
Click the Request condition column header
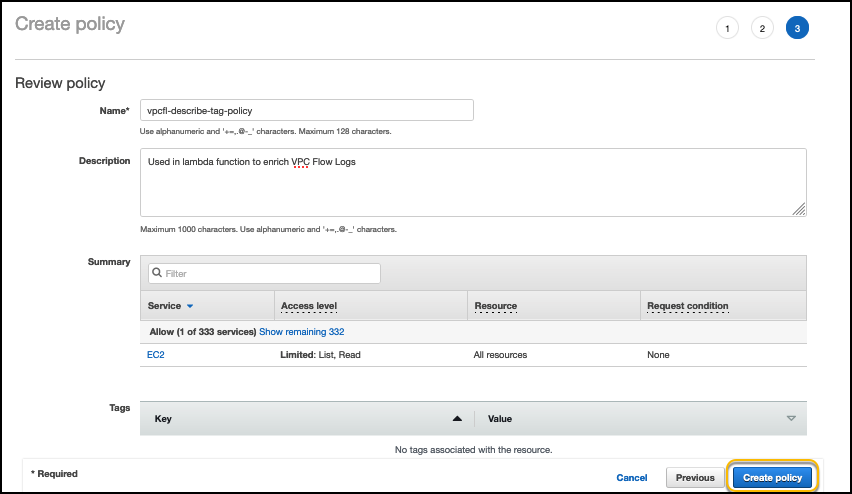(x=688, y=306)
